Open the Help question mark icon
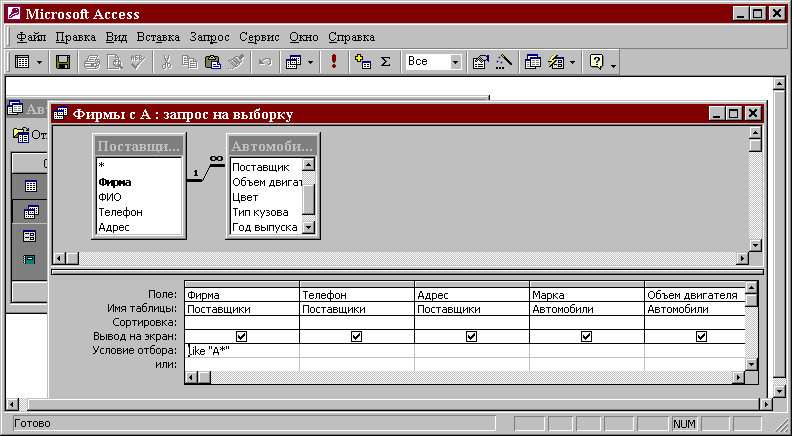 tap(597, 62)
